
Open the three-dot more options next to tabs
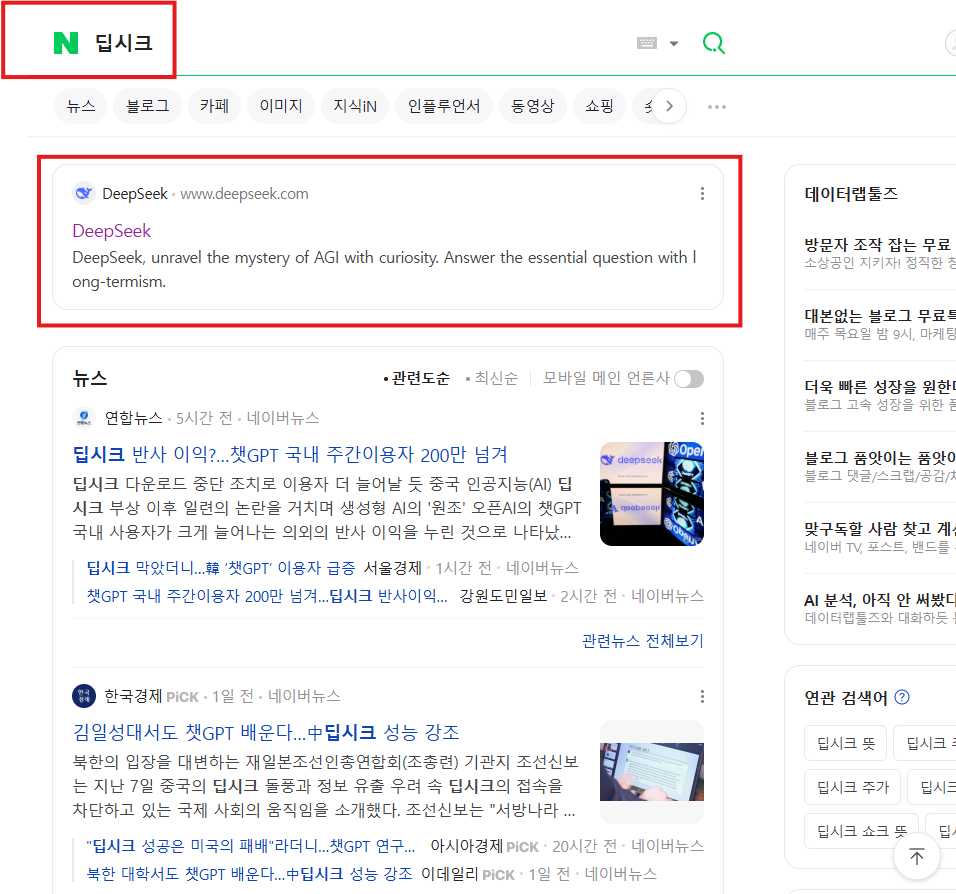coord(716,107)
